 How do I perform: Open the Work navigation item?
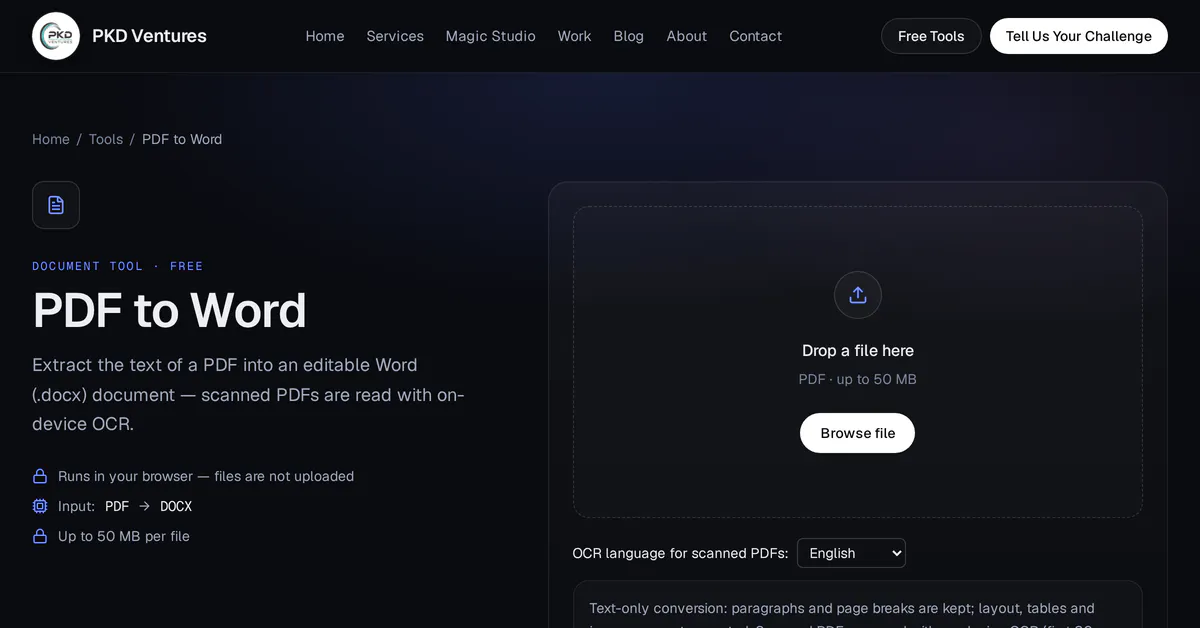[575, 36]
